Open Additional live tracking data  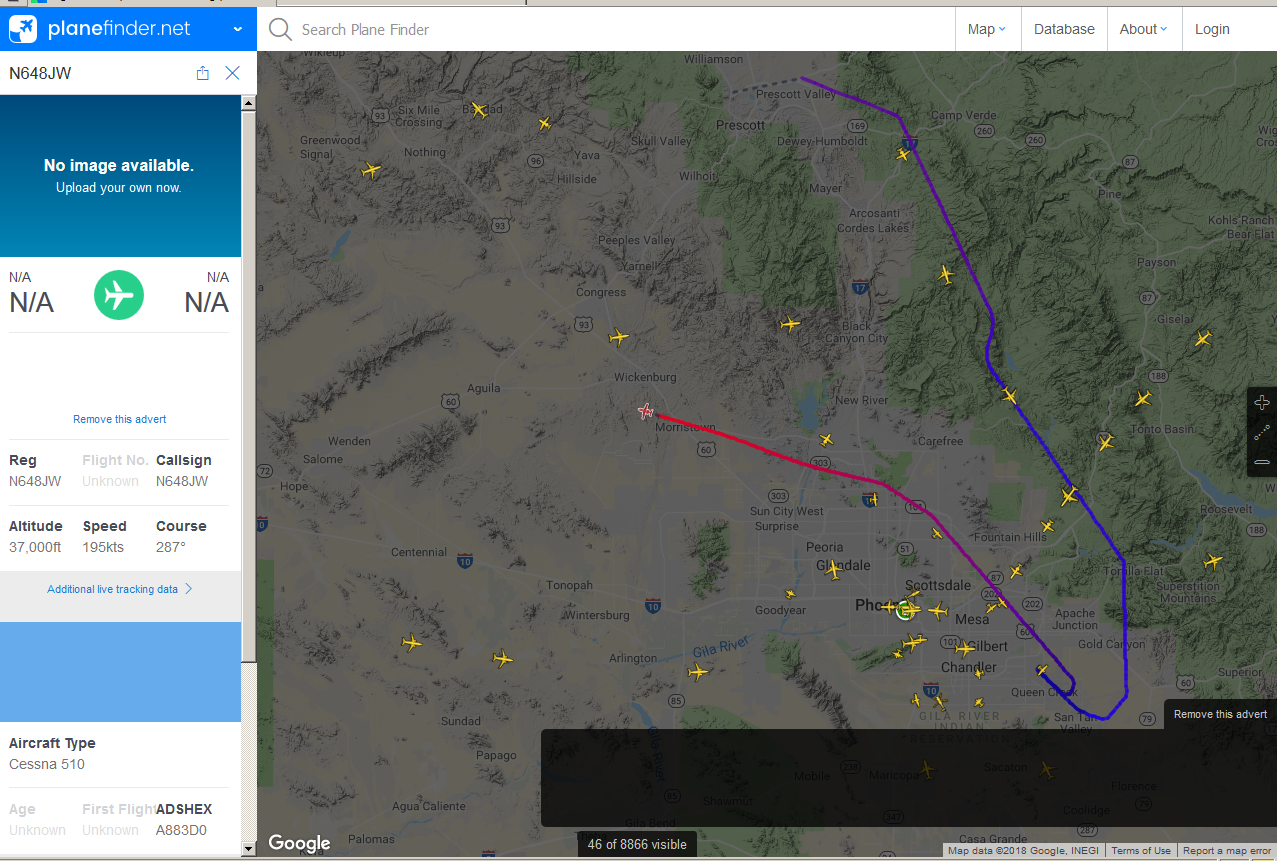click(120, 589)
